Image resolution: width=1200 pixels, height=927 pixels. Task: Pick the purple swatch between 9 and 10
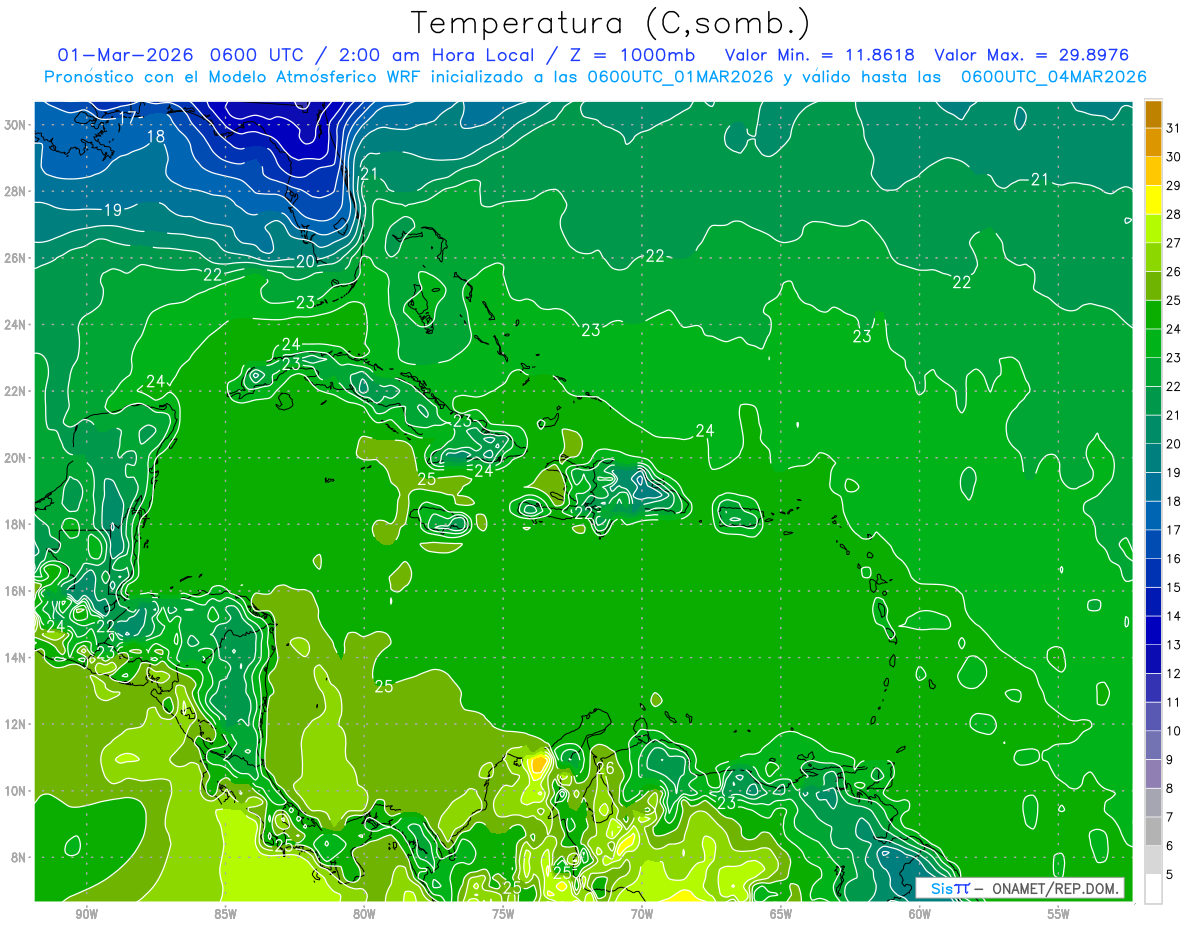(x=1153, y=745)
